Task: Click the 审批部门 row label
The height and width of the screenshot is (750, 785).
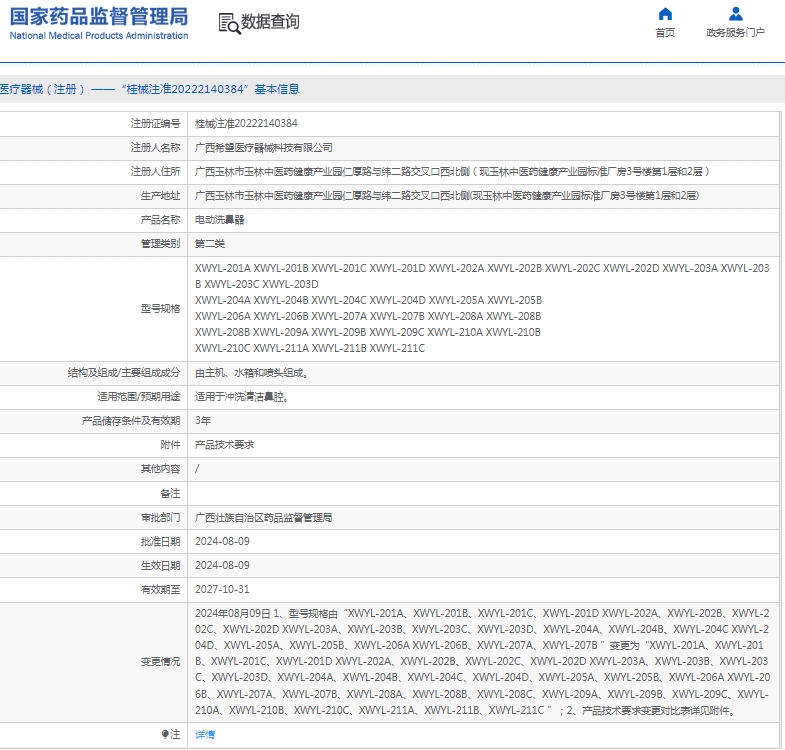Action: pyautogui.click(x=160, y=518)
